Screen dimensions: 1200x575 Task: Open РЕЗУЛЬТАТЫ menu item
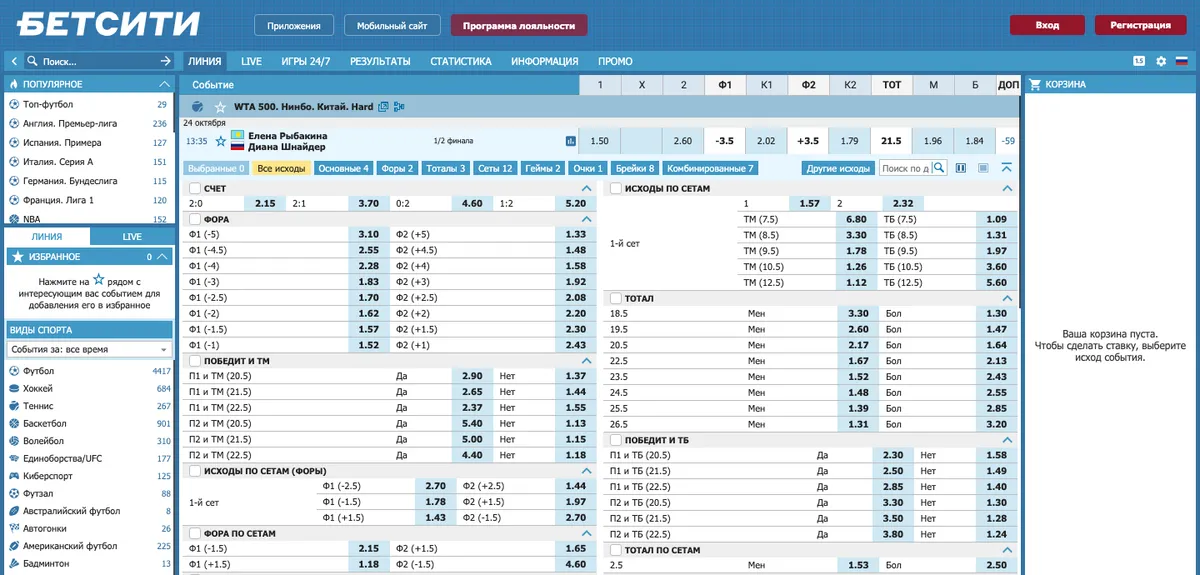(x=380, y=62)
